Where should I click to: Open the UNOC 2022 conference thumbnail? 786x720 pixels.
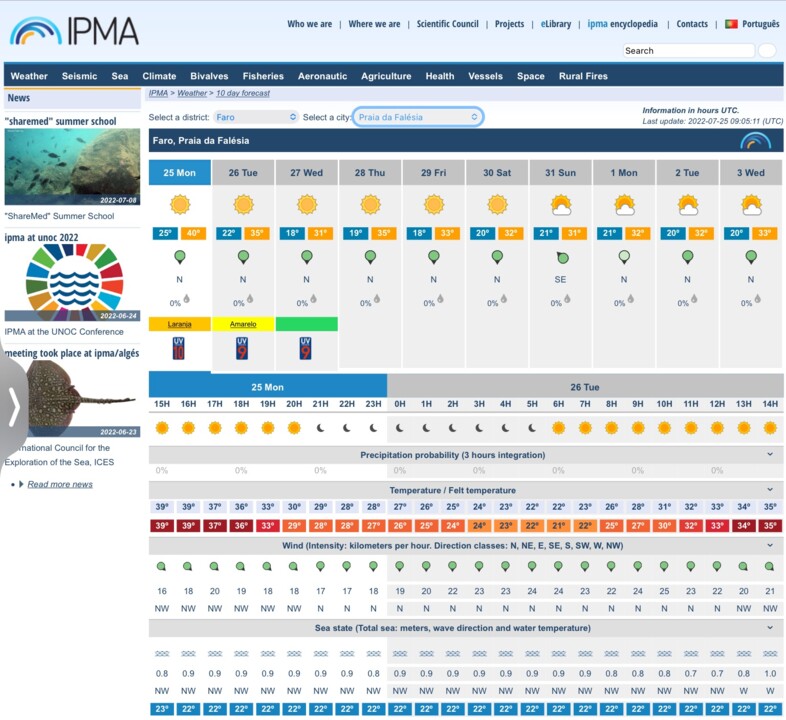pos(72,283)
